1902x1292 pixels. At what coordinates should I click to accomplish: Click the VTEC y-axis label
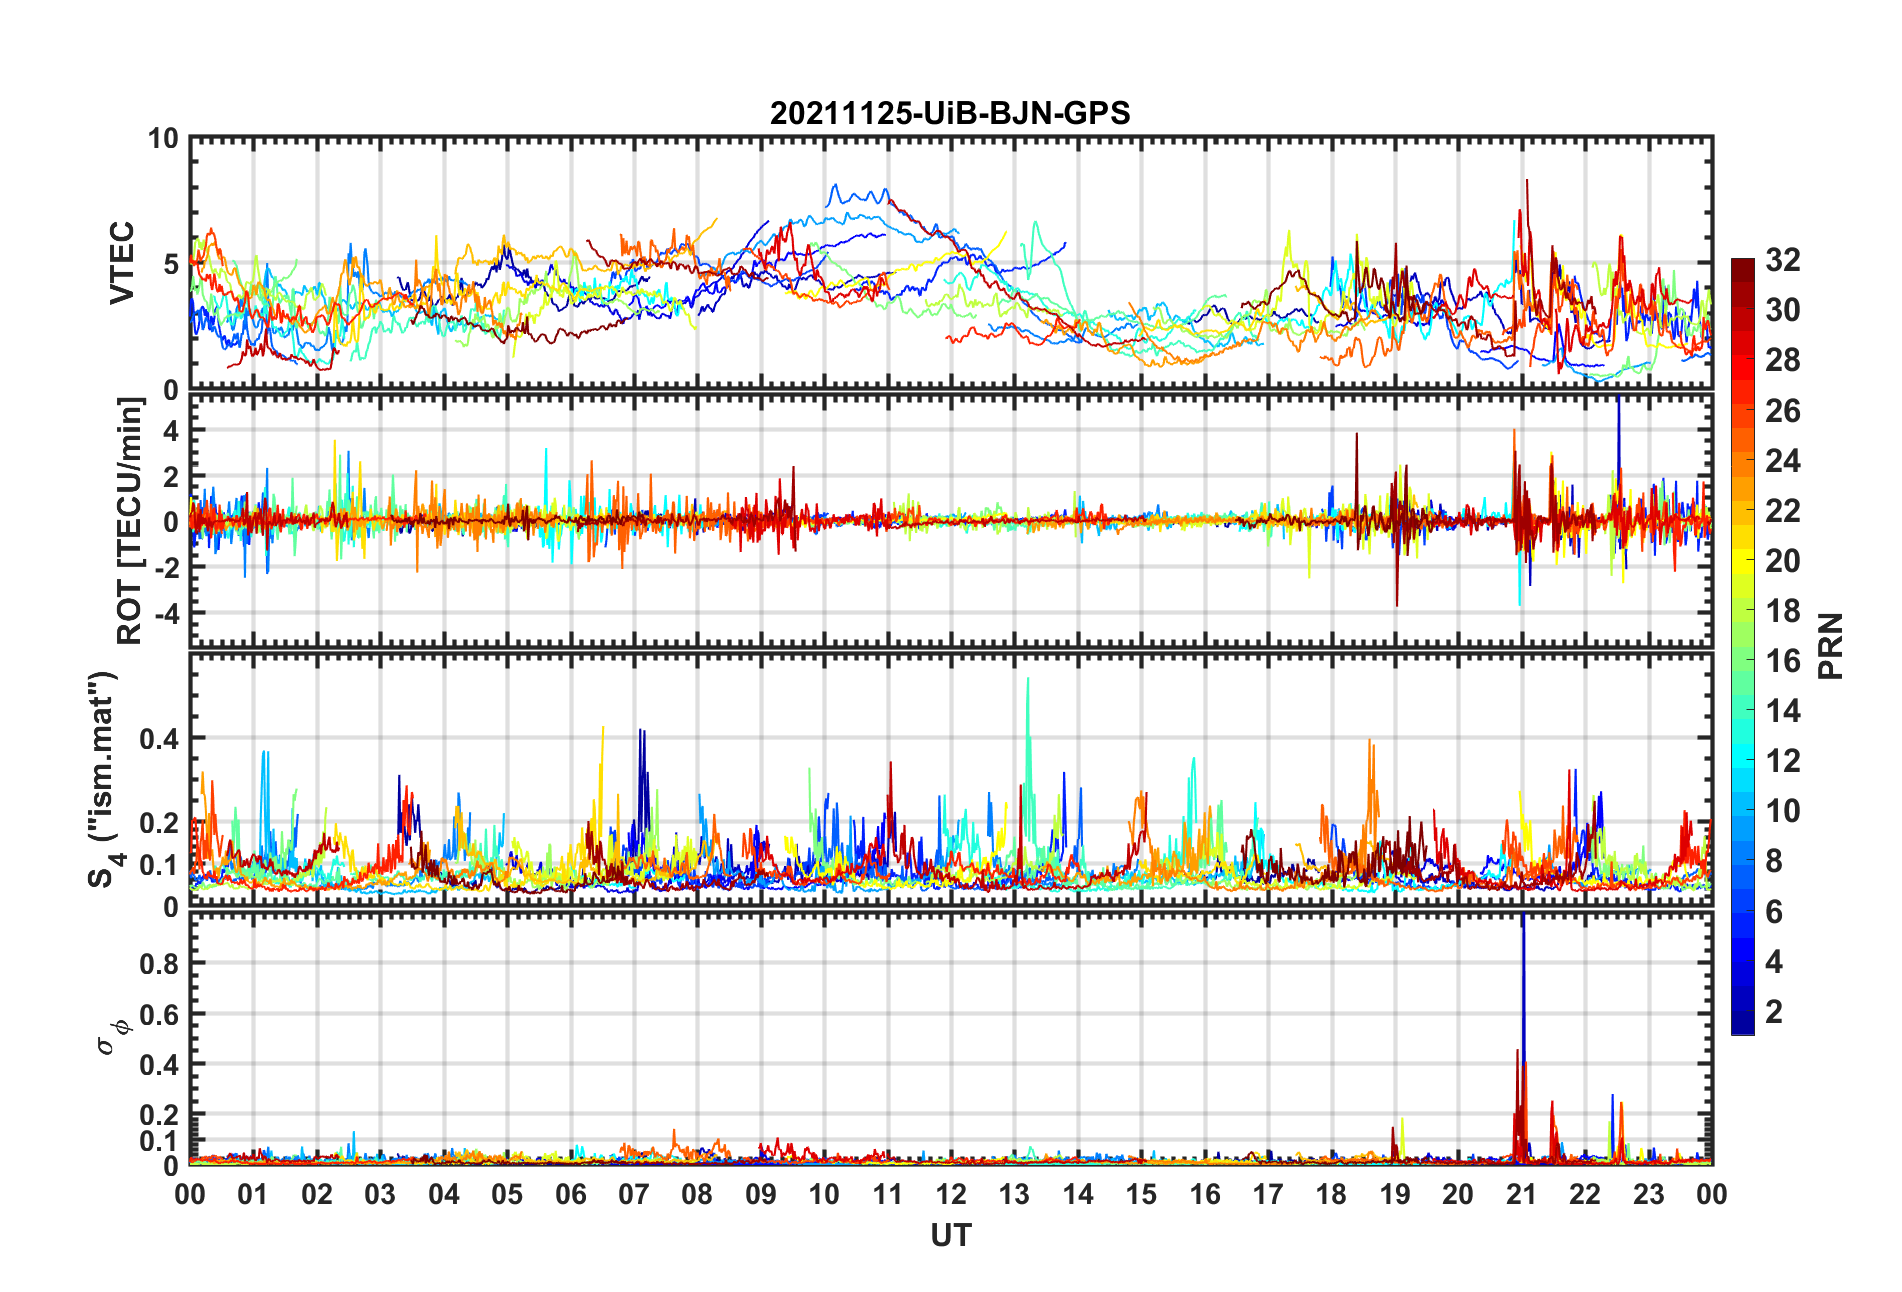pos(121,263)
